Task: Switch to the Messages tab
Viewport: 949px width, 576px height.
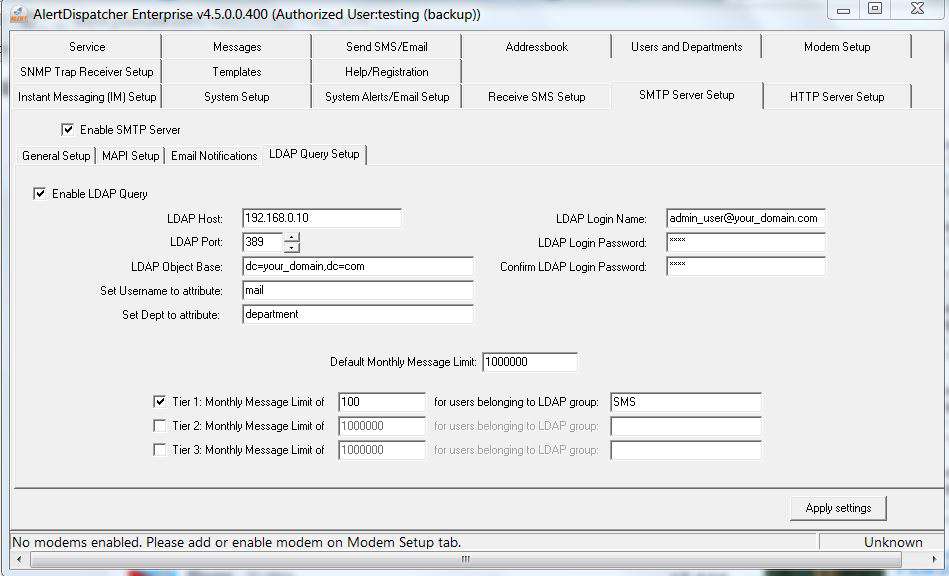Action: (x=237, y=47)
